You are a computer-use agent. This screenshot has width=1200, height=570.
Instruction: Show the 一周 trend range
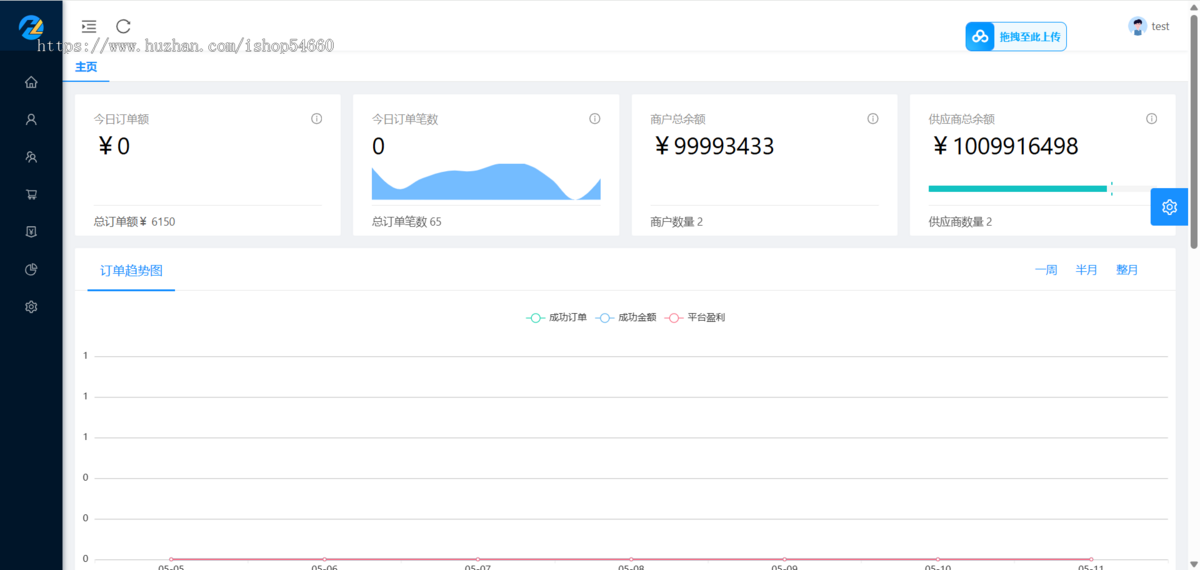[x=1046, y=270]
